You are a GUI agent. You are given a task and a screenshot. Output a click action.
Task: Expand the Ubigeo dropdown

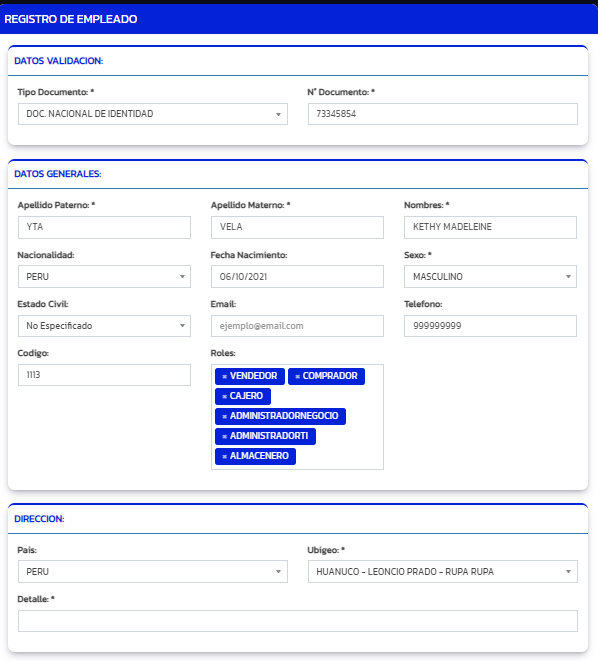point(442,572)
